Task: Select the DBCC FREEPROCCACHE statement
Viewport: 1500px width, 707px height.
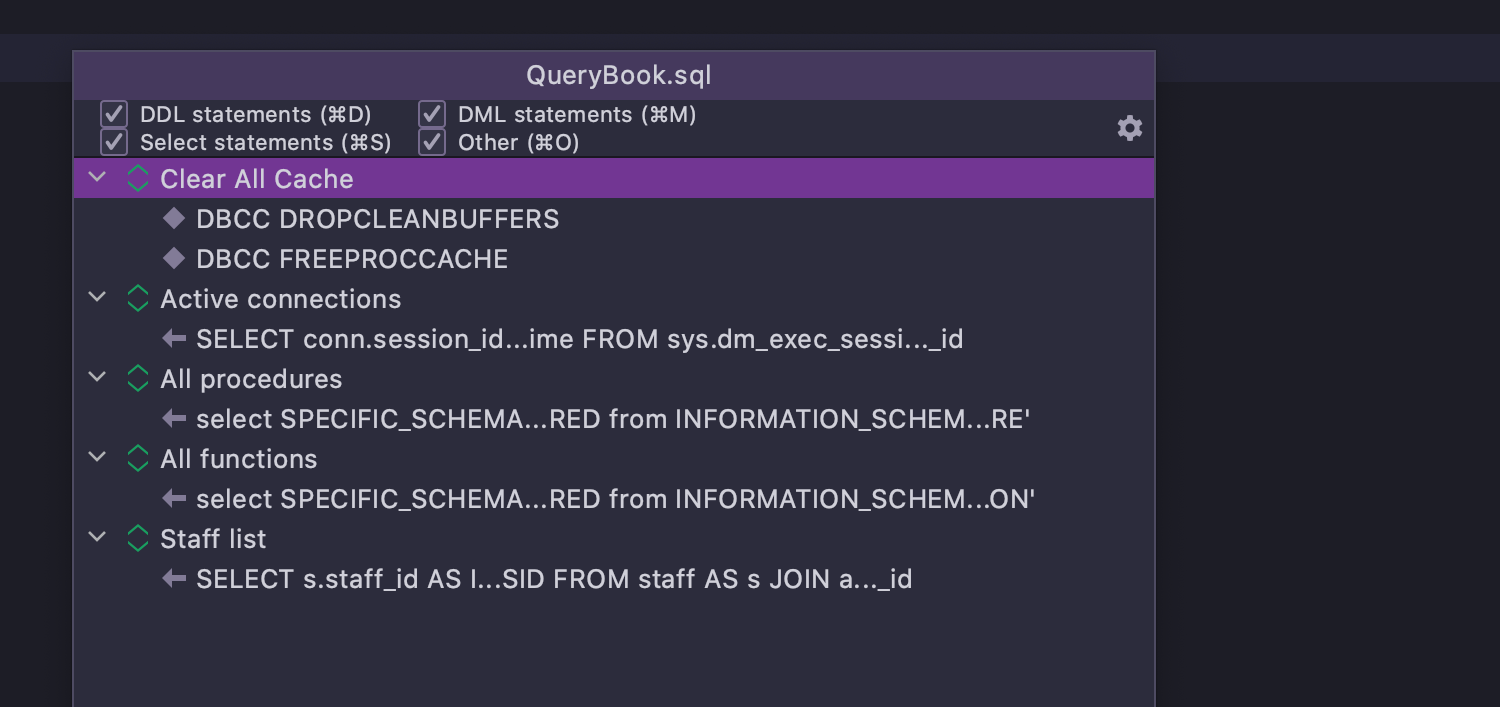Action: coord(614,259)
